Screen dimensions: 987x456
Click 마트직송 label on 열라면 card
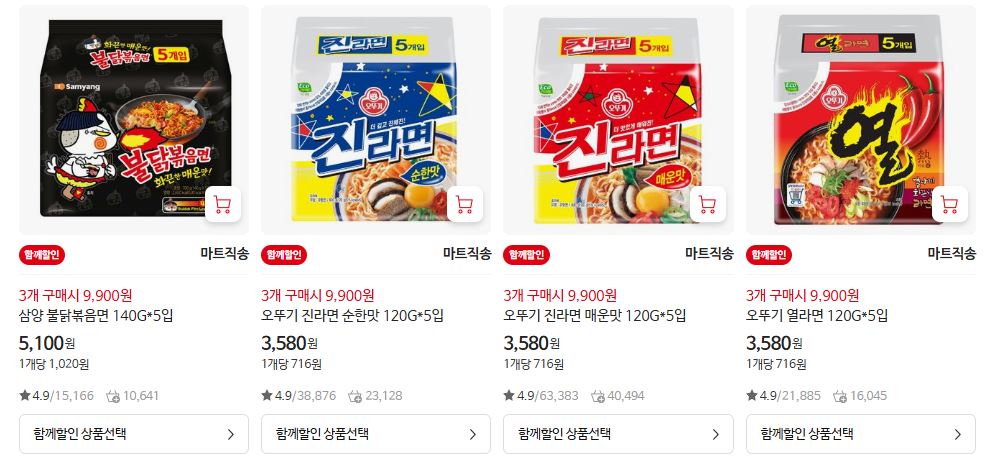tap(952, 254)
